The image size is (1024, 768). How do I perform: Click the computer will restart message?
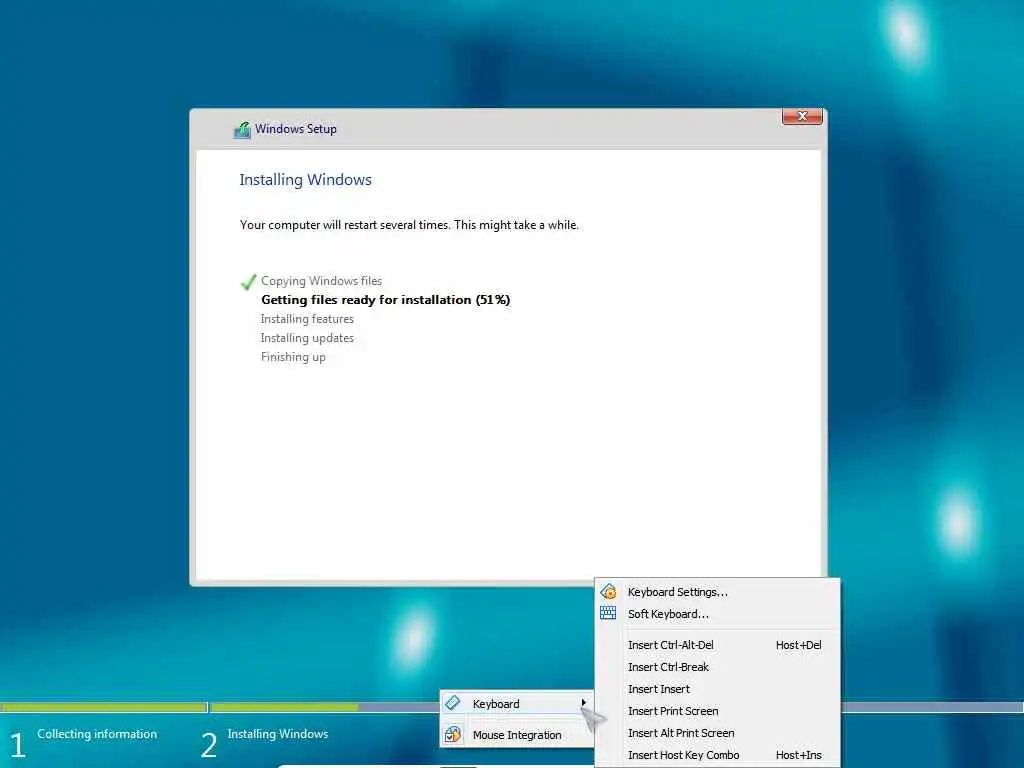click(409, 225)
